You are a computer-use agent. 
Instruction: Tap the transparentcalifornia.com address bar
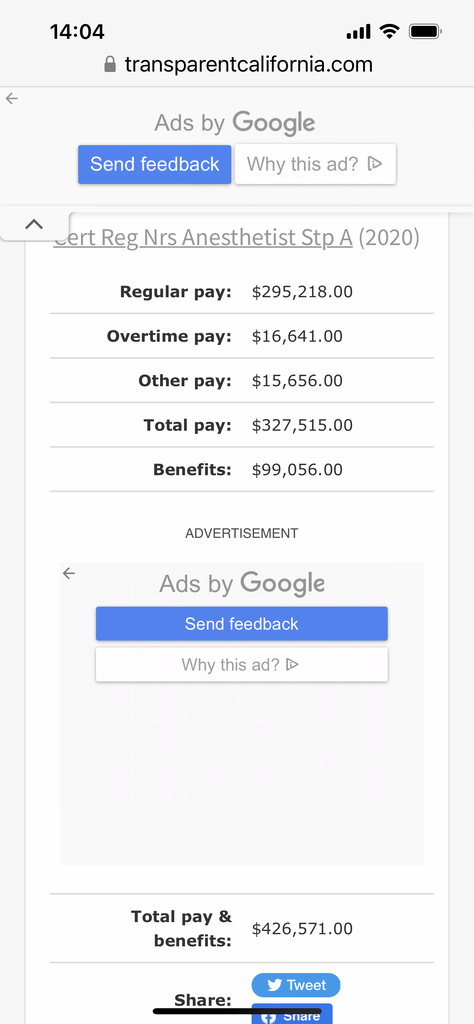tap(238, 64)
